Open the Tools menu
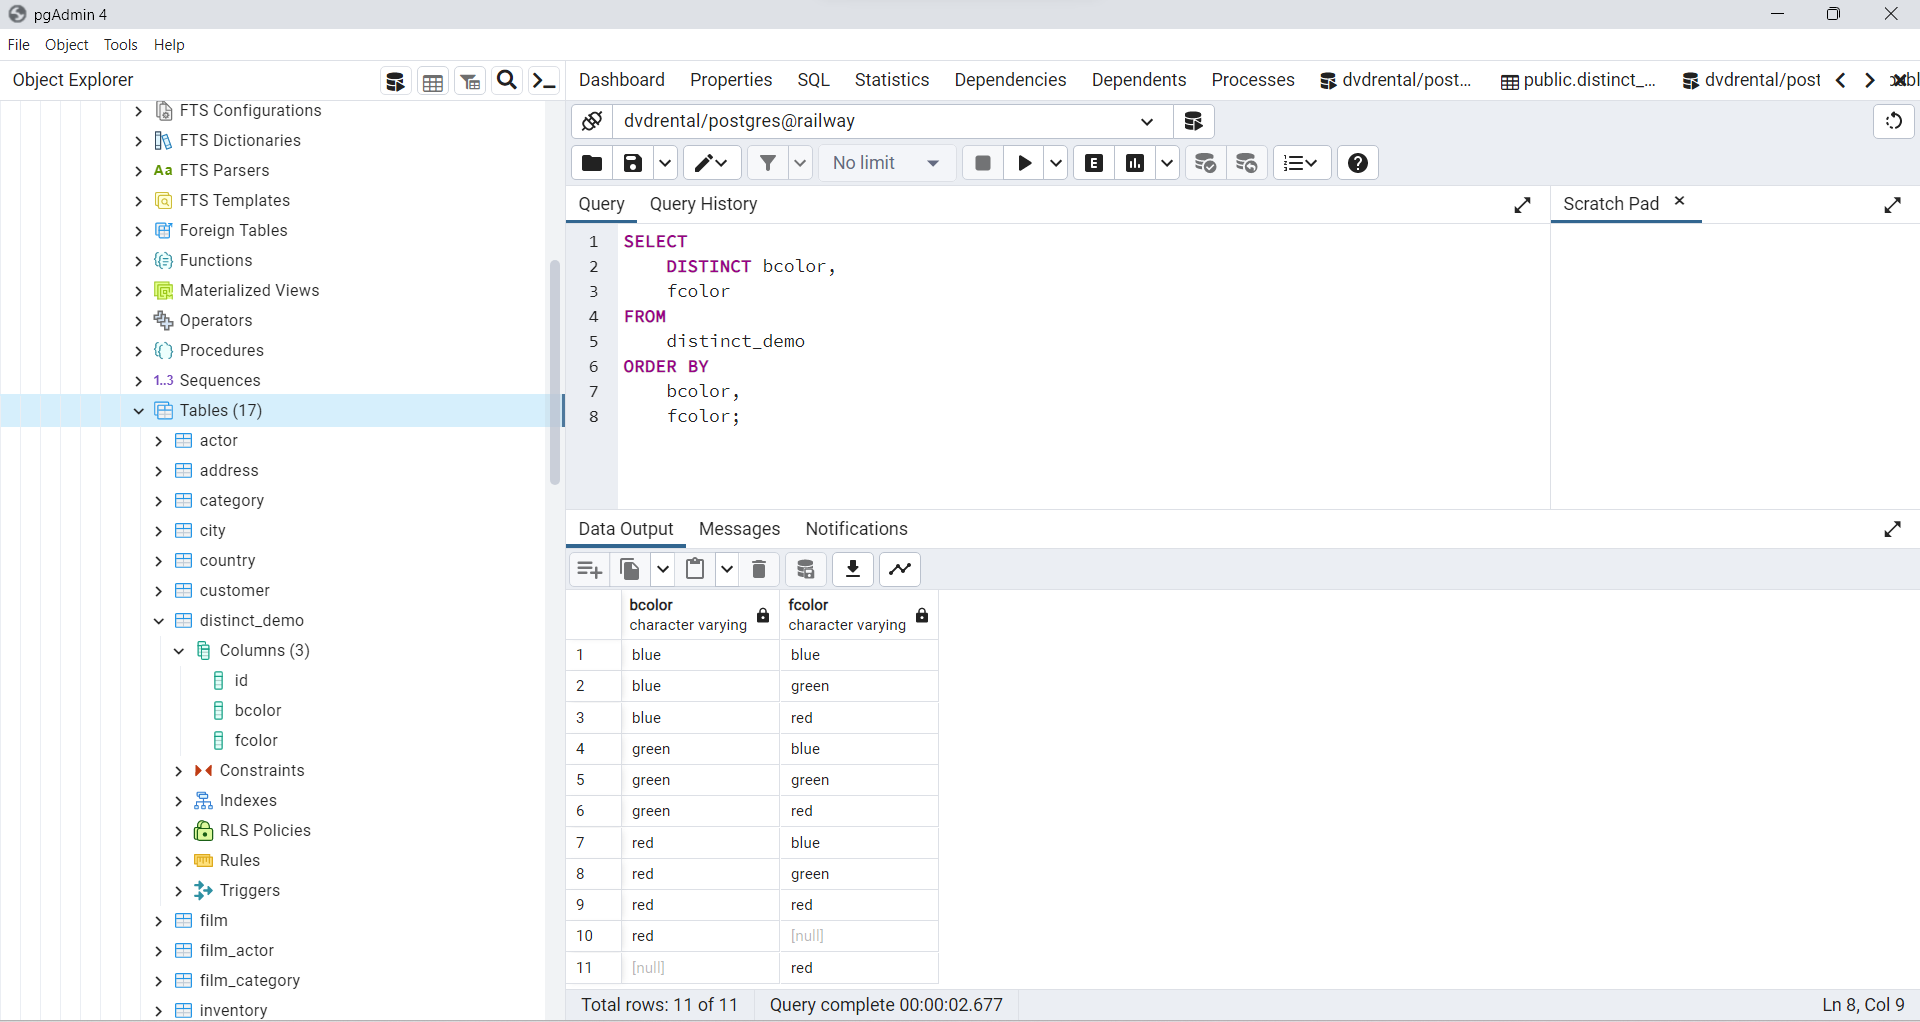 point(121,45)
